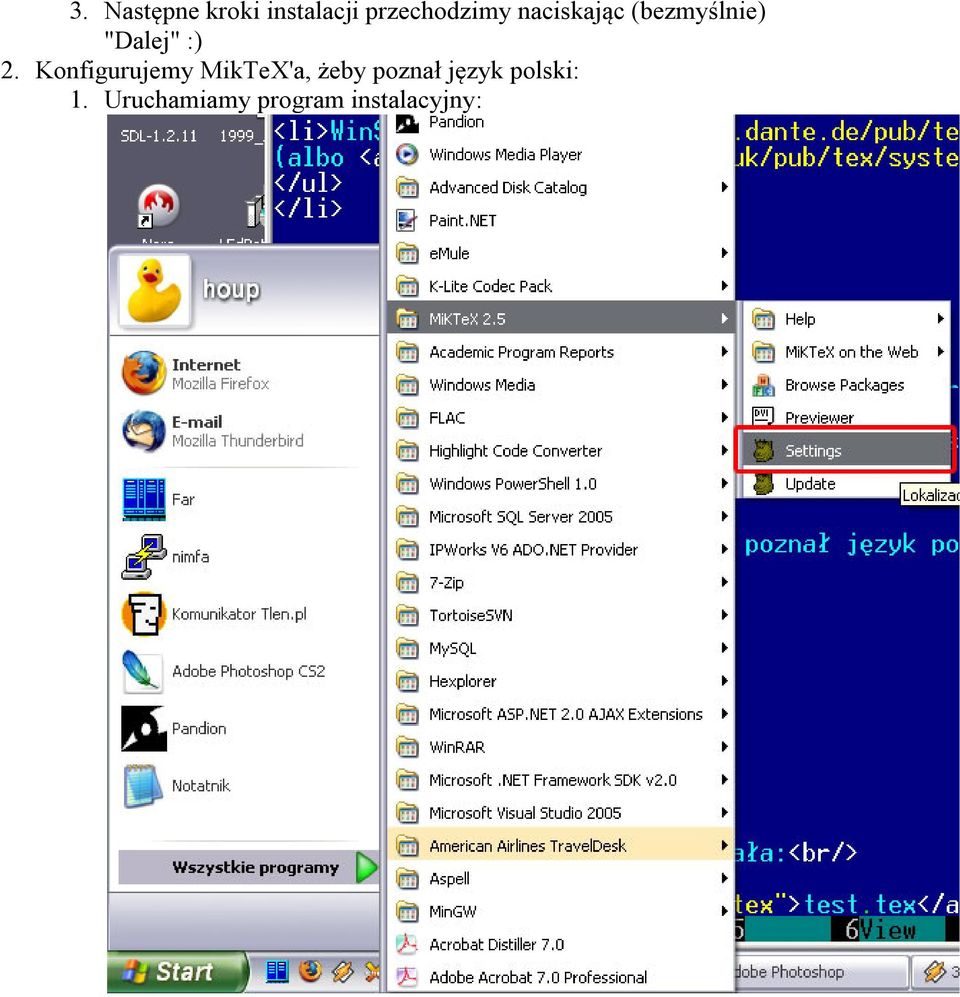Open IPWorks V6 ADO.NET Provider folder
This screenshot has width=960, height=997.
[559, 549]
